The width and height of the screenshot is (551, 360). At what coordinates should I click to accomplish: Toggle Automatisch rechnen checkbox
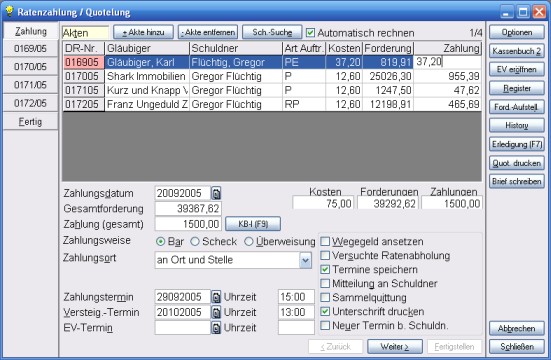(x=310, y=33)
